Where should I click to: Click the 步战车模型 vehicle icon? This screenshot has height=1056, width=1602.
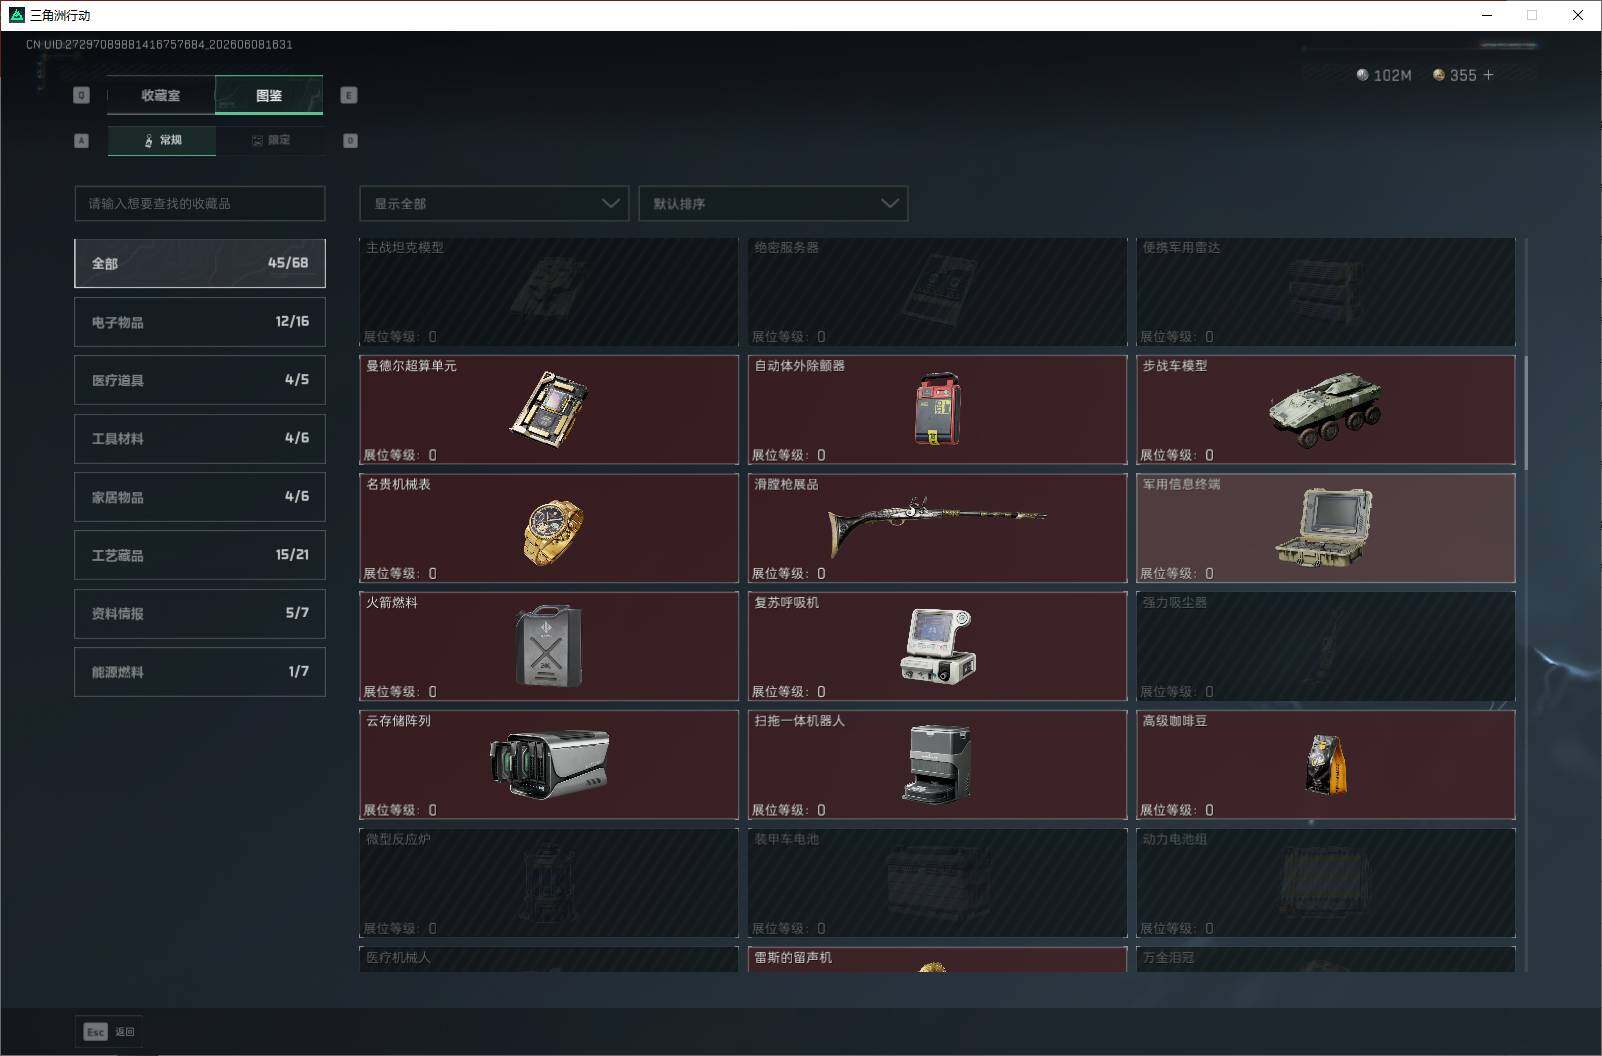click(1326, 410)
